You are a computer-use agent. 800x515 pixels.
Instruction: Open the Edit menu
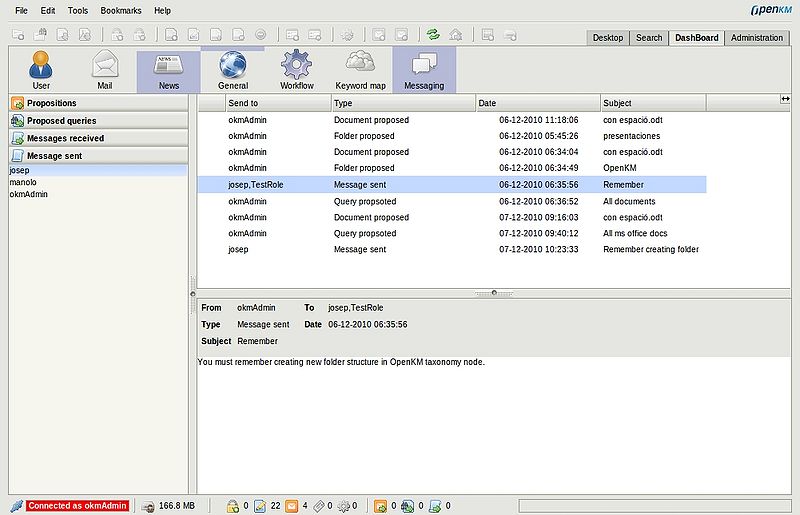(47, 10)
